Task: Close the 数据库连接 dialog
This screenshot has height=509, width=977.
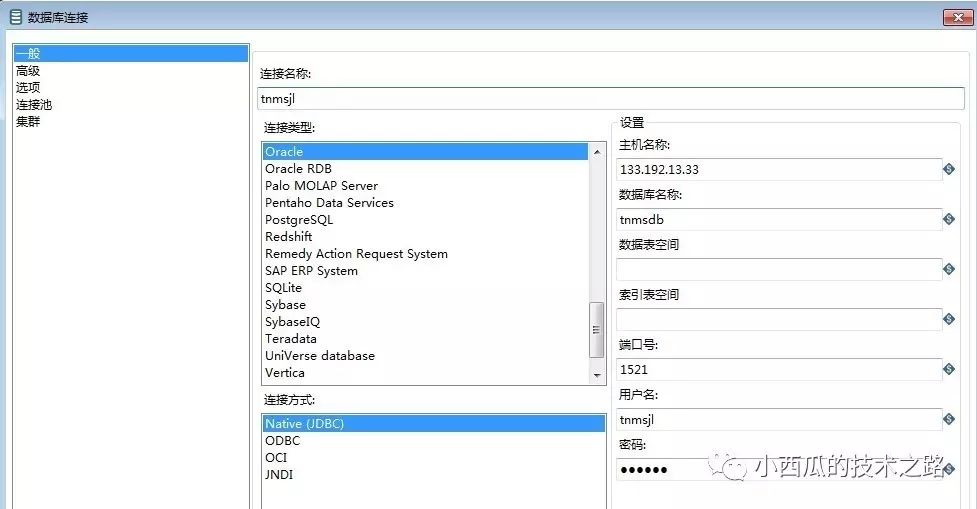Action: tap(958, 17)
